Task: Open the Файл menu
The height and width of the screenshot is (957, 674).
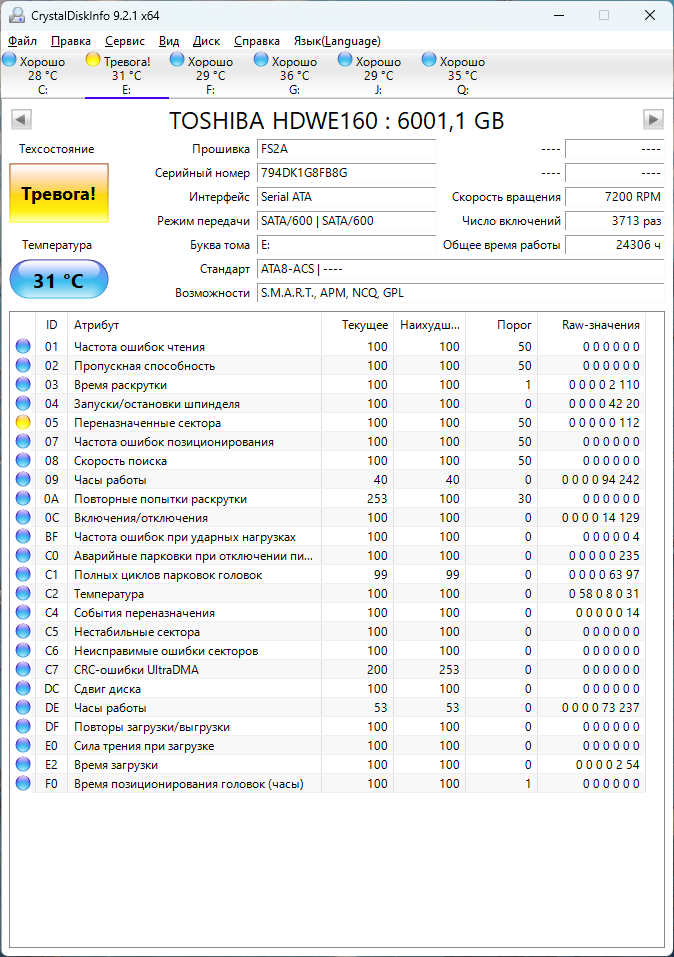Action: tap(23, 41)
